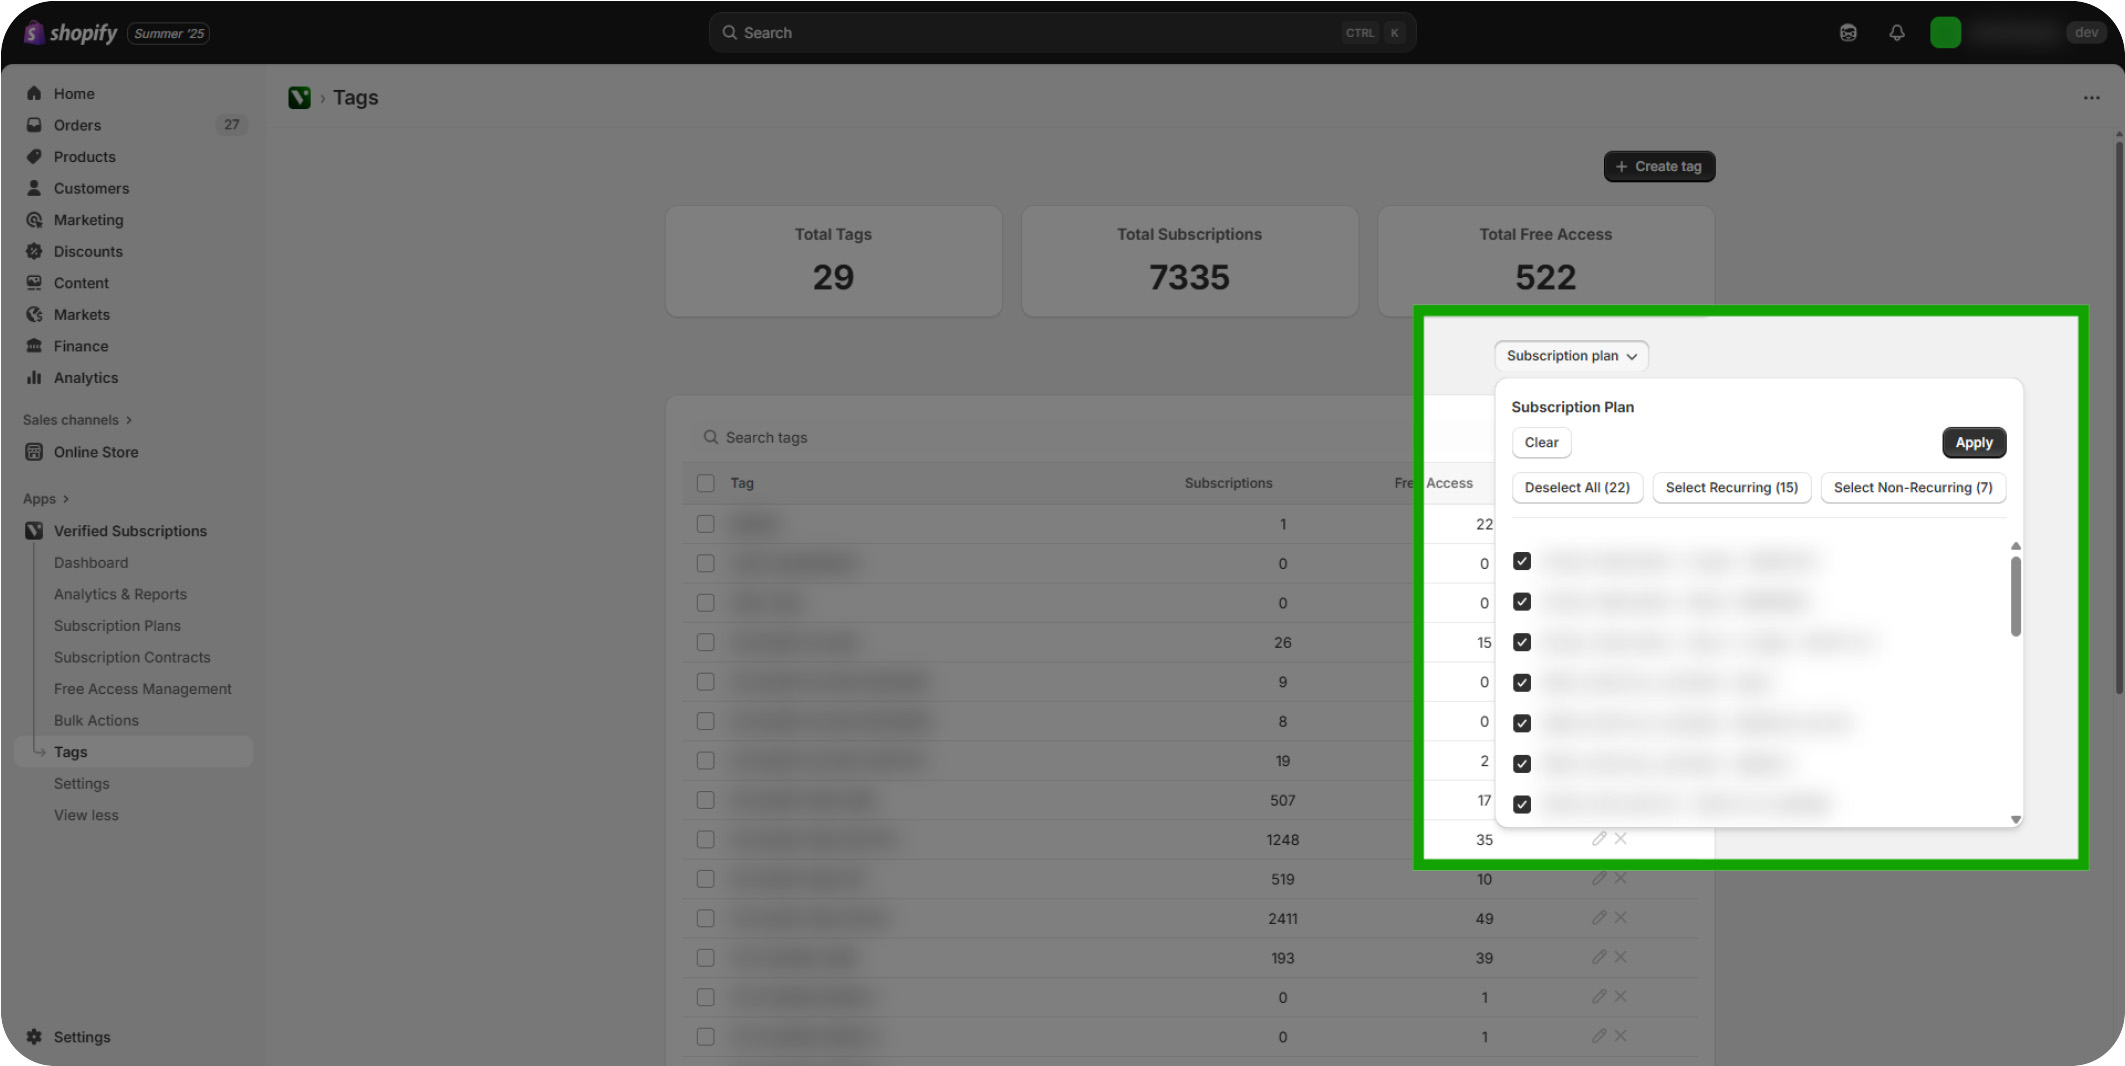Viewport: 2125px width, 1066px height.
Task: Click the app logo in Tags breadcrumb
Action: (299, 98)
